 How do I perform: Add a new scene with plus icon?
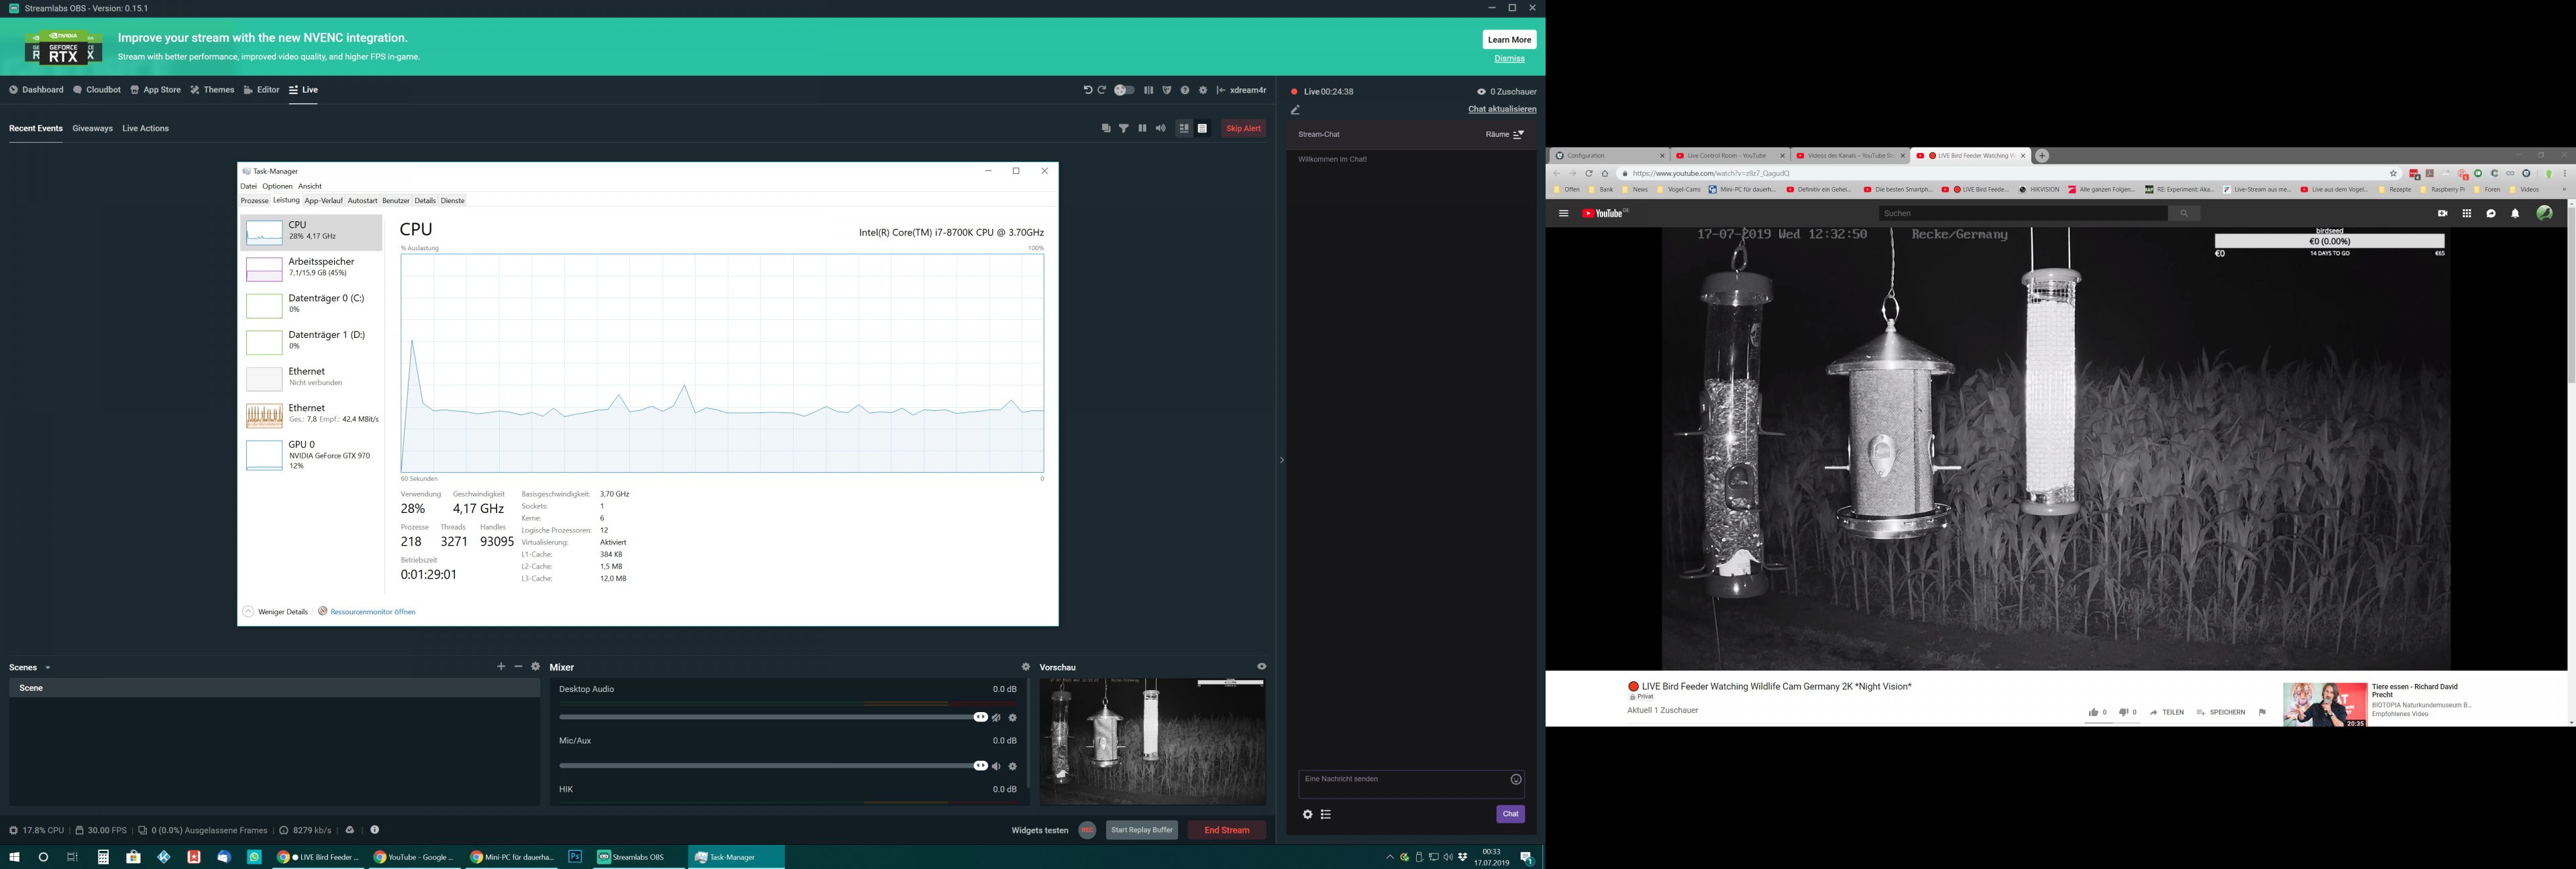pos(501,667)
